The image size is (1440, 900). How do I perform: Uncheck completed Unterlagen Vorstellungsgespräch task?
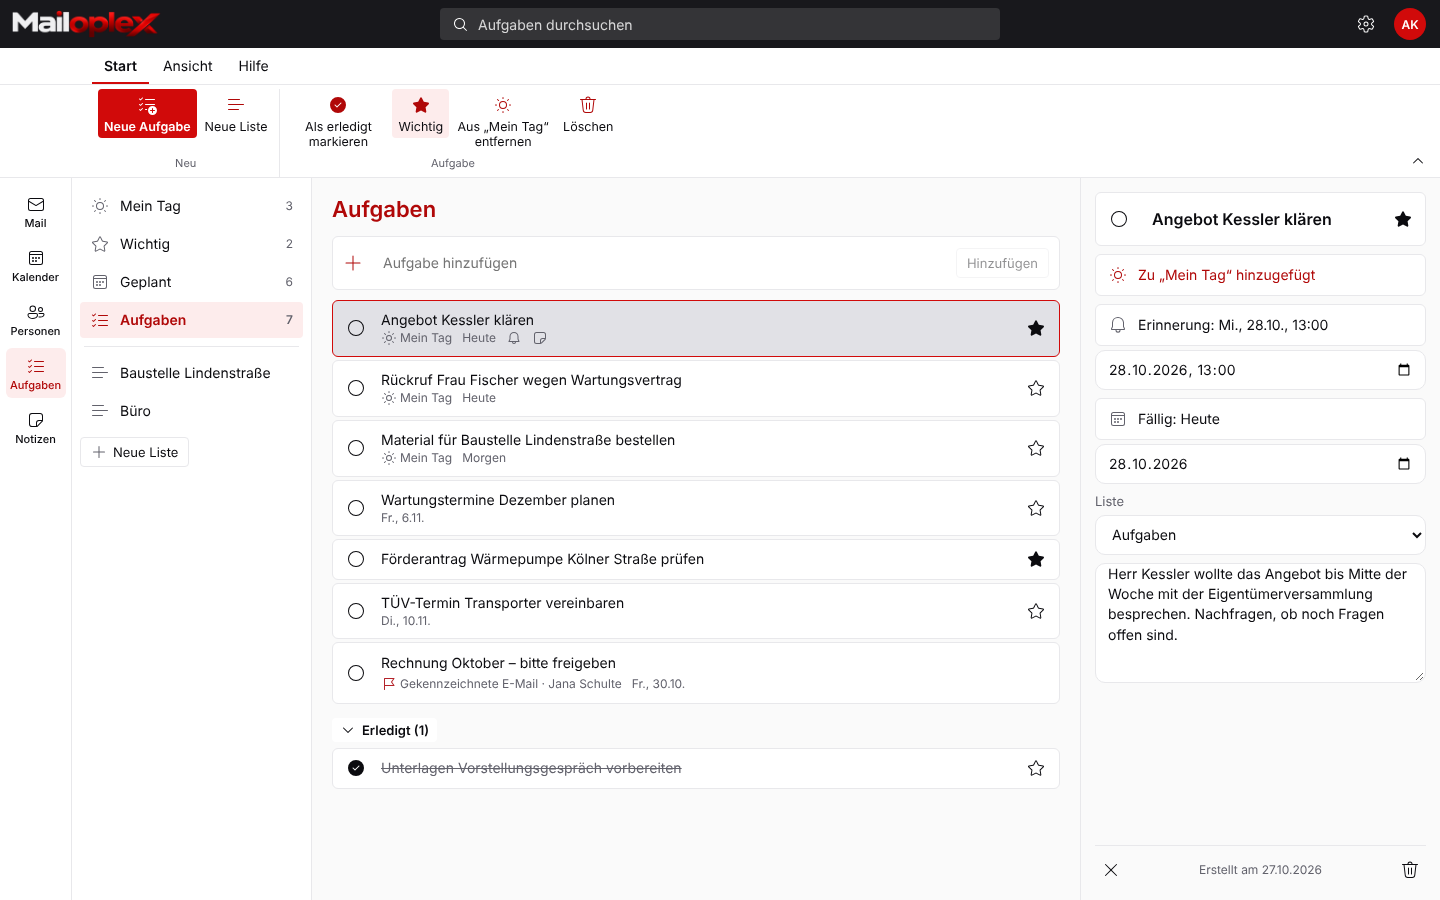[x=356, y=768]
